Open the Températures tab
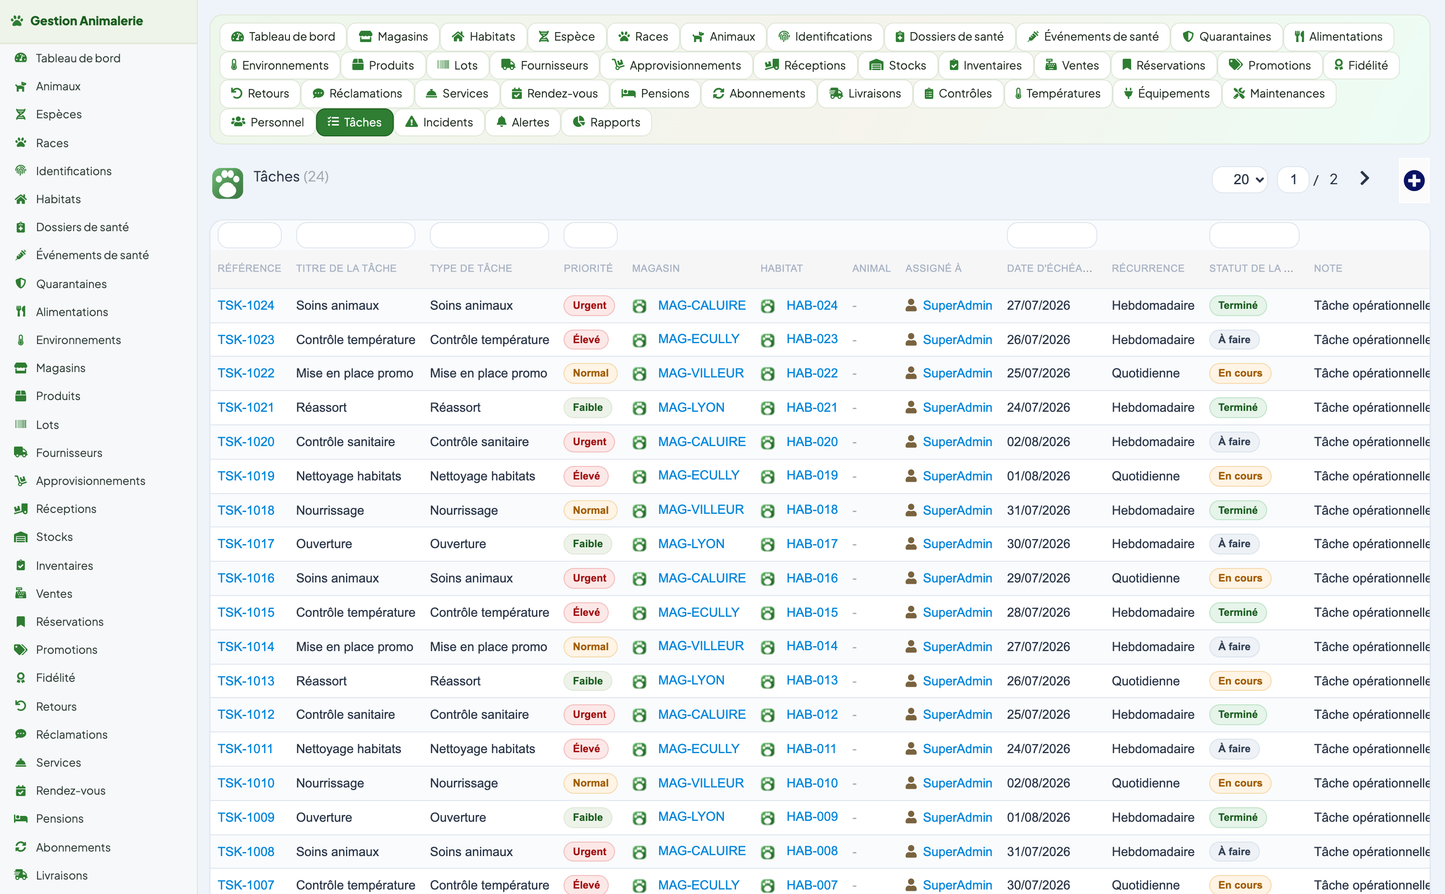The height and width of the screenshot is (894, 1445). point(1057,93)
